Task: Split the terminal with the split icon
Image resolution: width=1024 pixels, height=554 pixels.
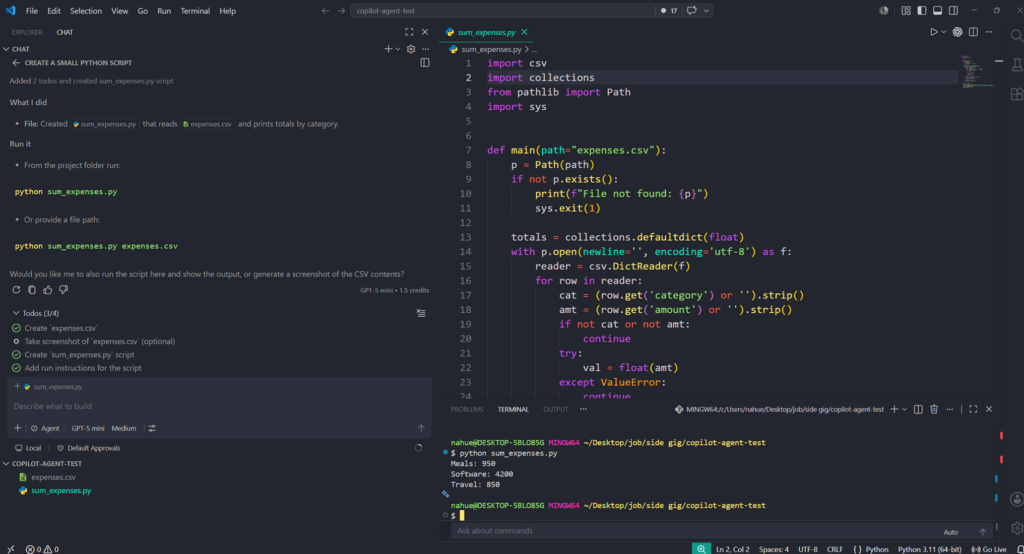Action: [x=918, y=409]
